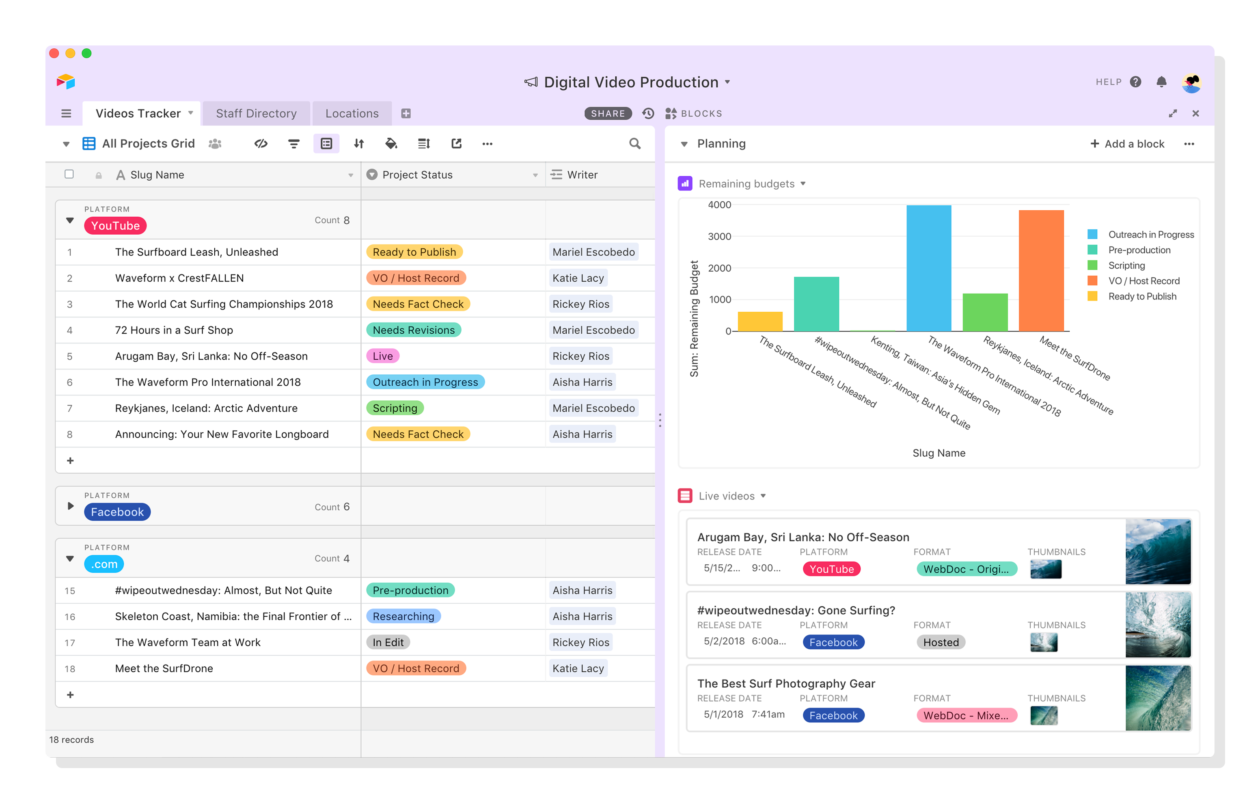This screenshot has height=803, width=1260.
Task: Expand the collapsed Facebook platform group
Action: (x=70, y=506)
